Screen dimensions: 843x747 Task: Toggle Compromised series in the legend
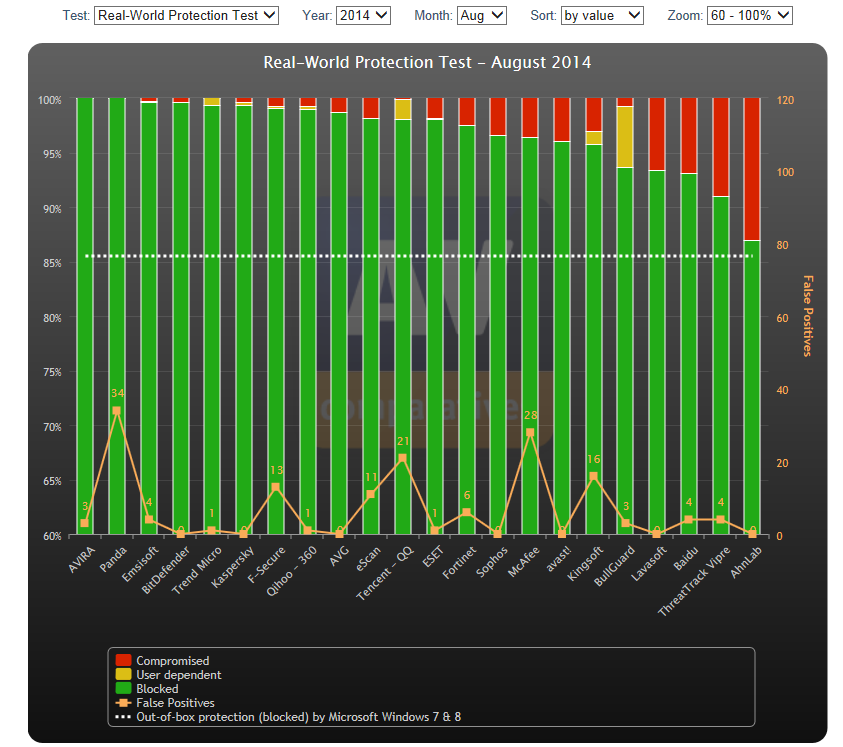click(172, 661)
